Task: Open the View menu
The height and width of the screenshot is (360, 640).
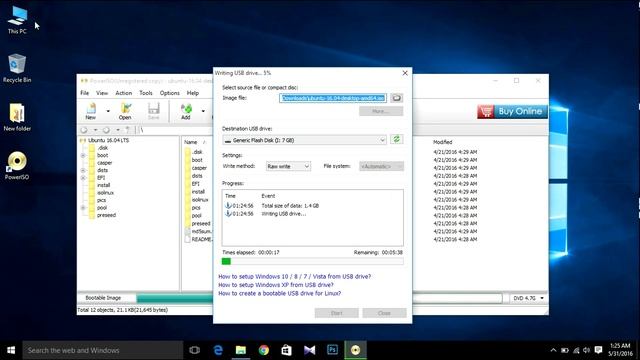Action: [102, 93]
